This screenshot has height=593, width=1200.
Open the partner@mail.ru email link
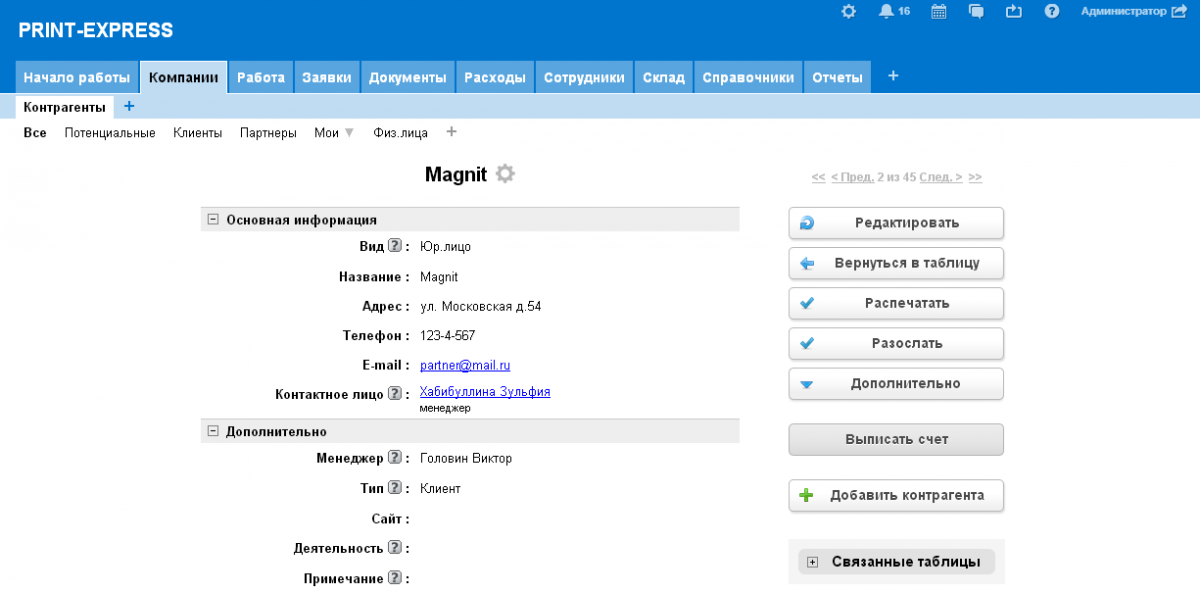click(465, 365)
